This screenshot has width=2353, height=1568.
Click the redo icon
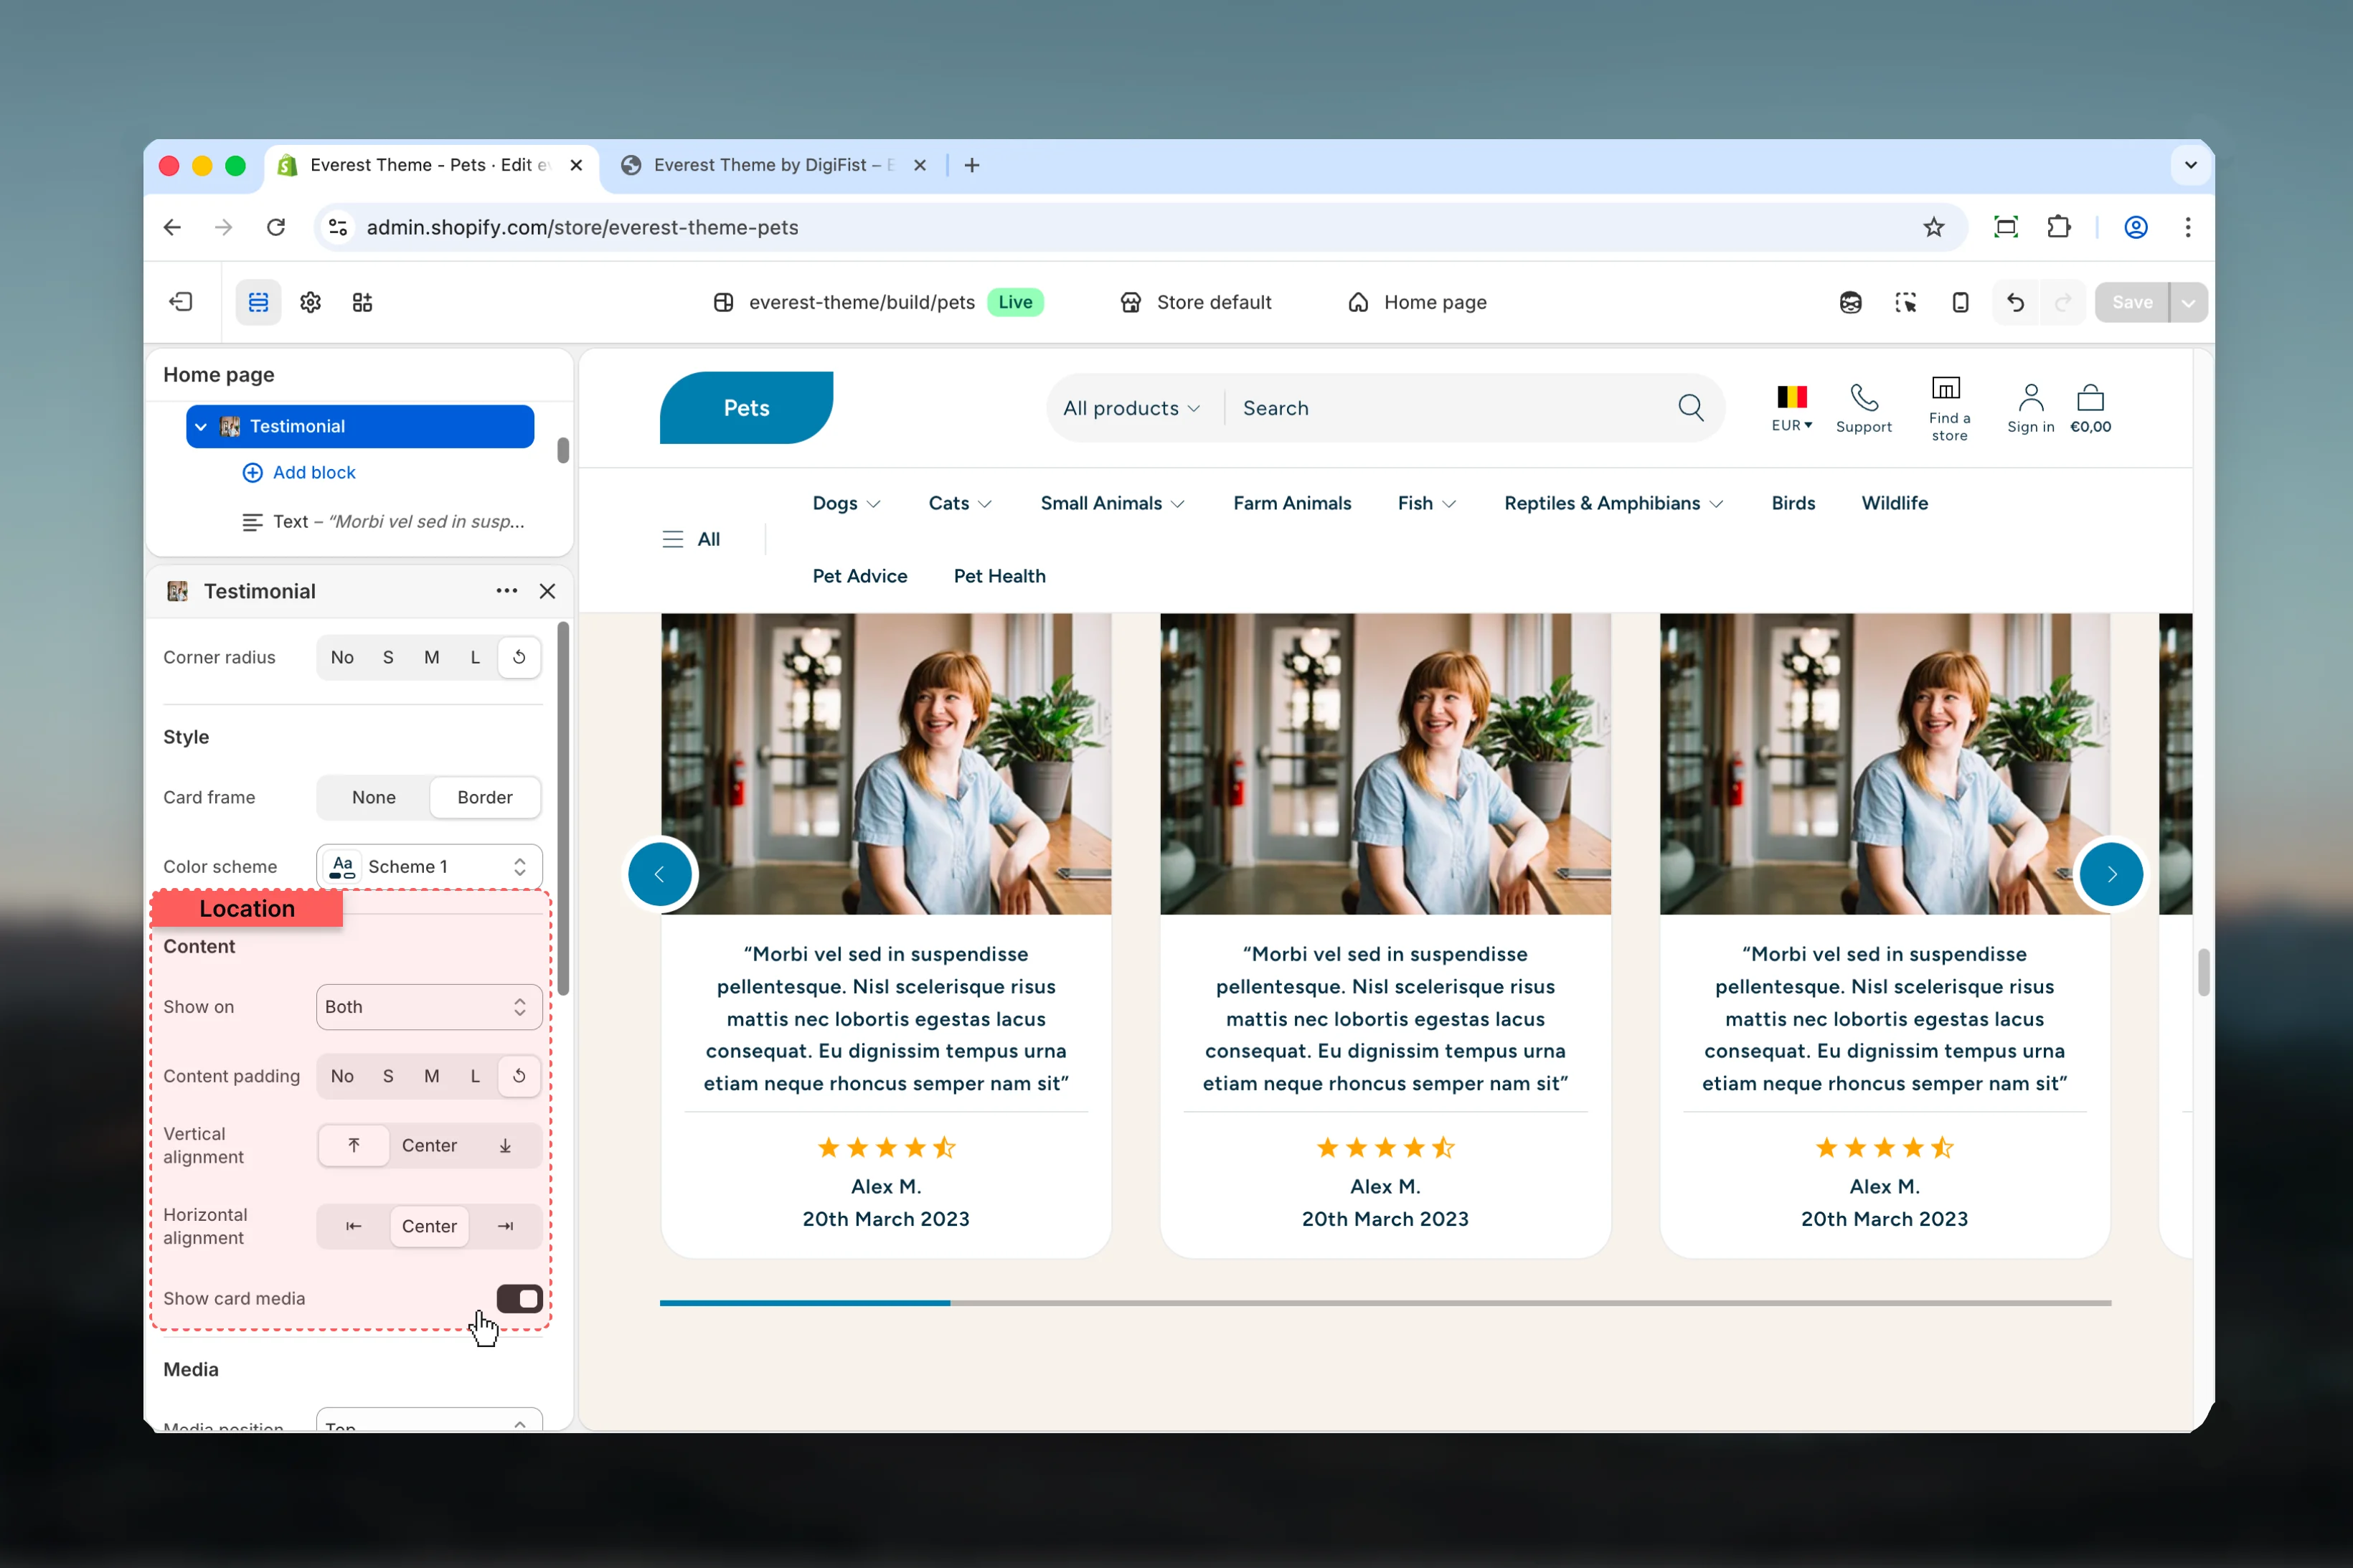pos(2062,302)
